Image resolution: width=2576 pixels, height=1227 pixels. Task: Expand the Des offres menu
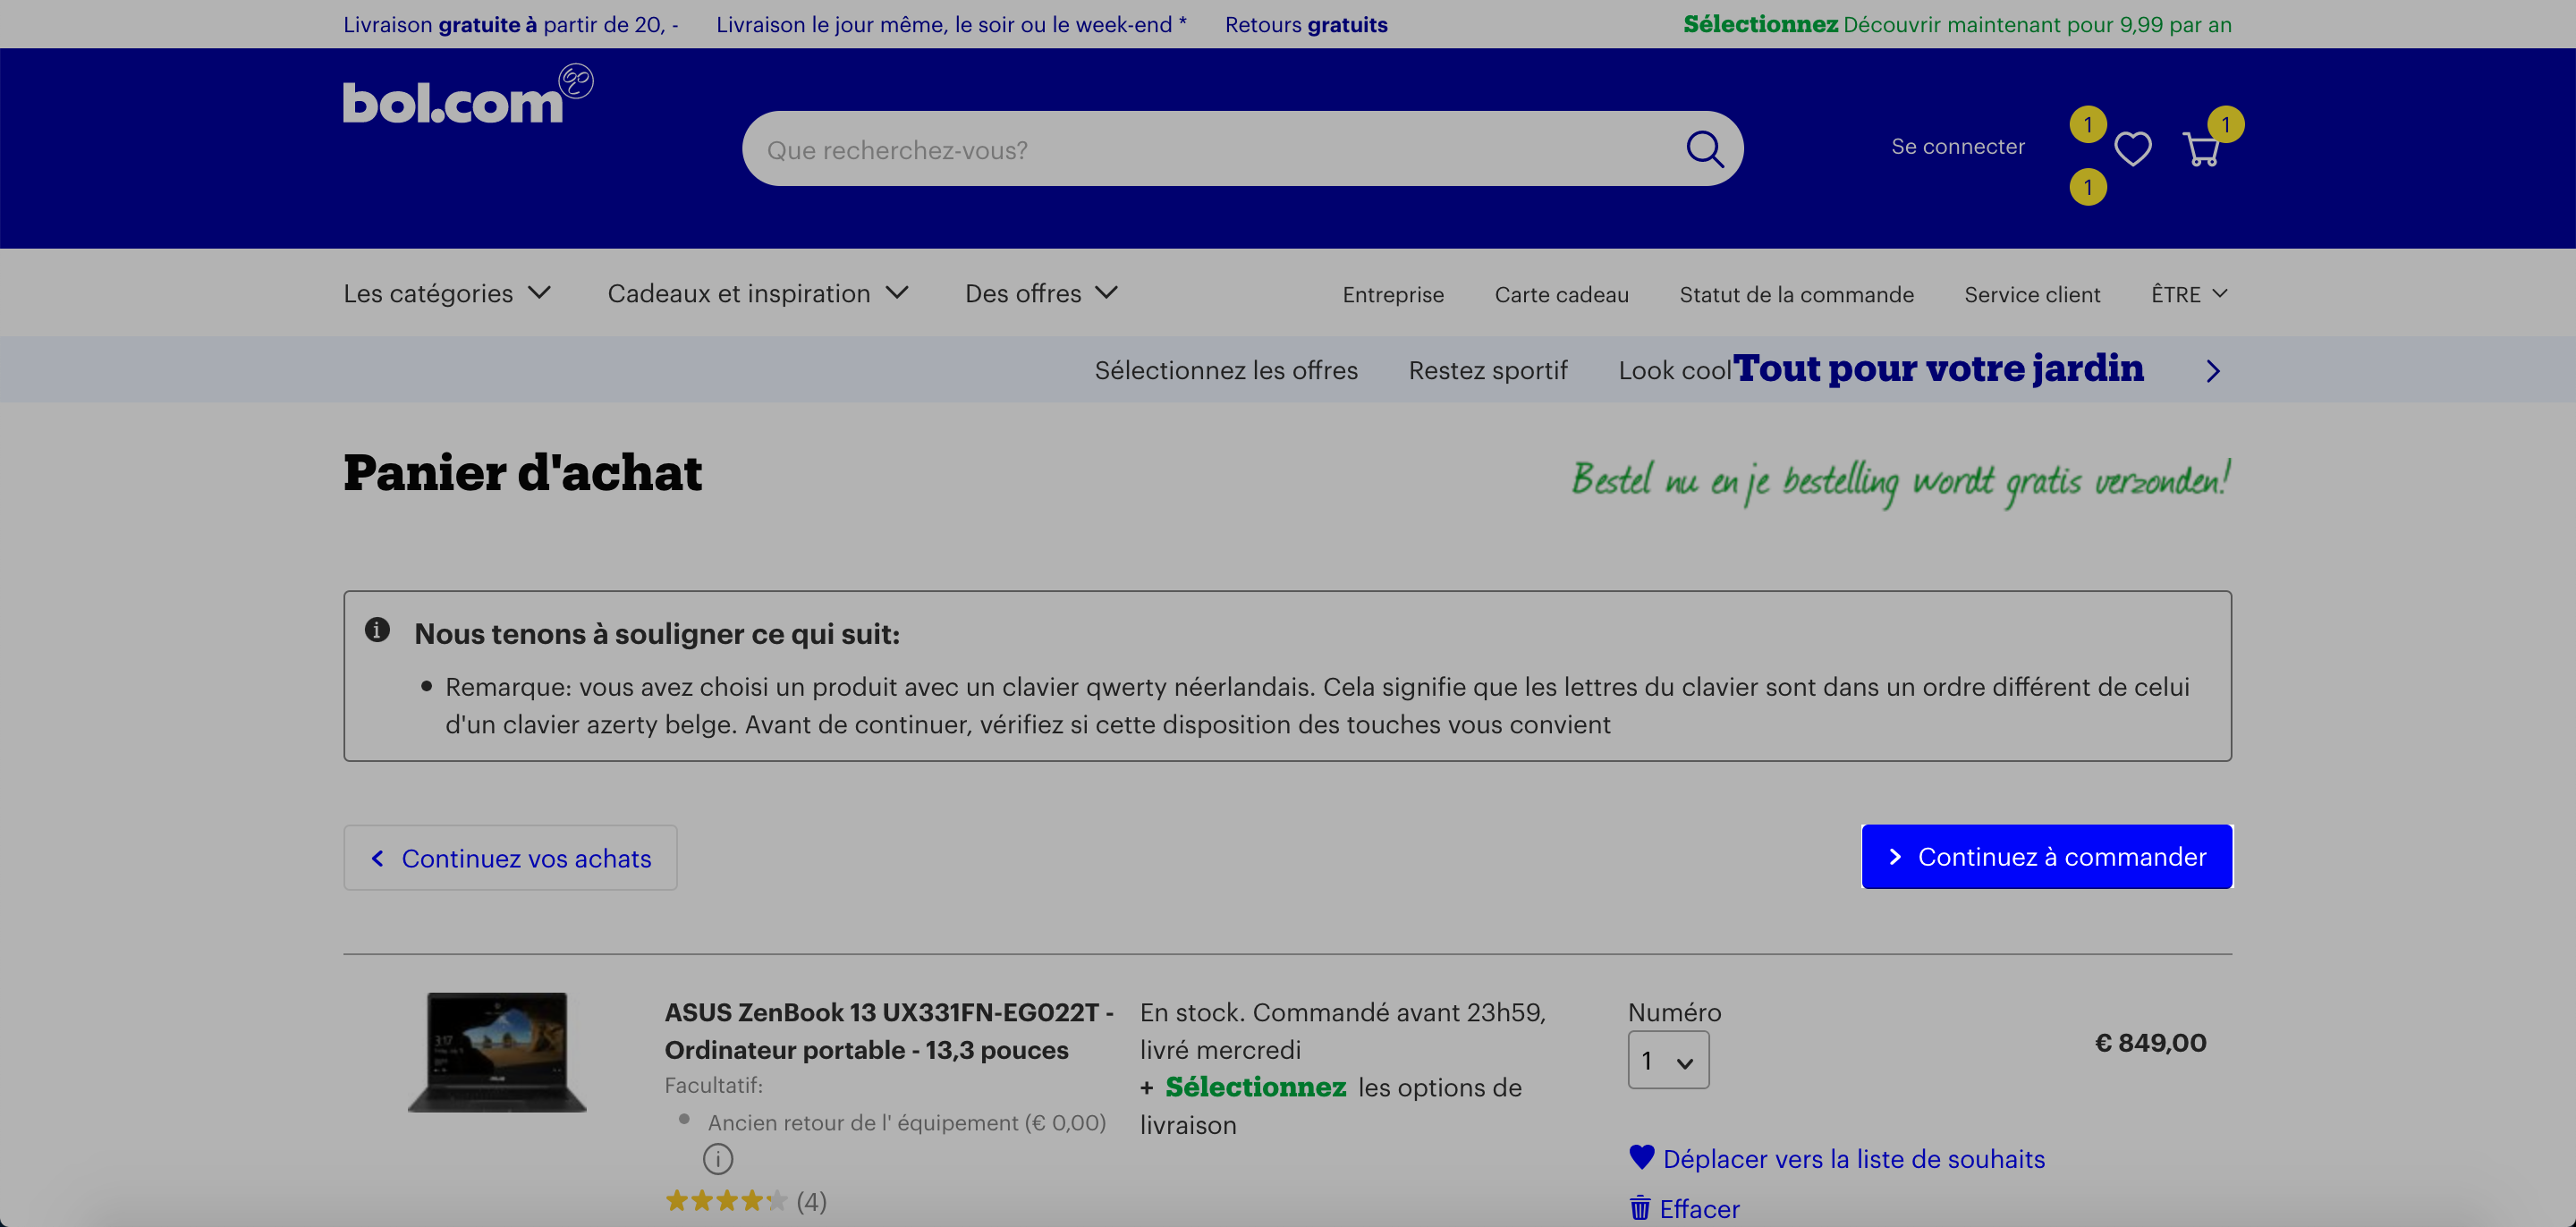click(1041, 294)
